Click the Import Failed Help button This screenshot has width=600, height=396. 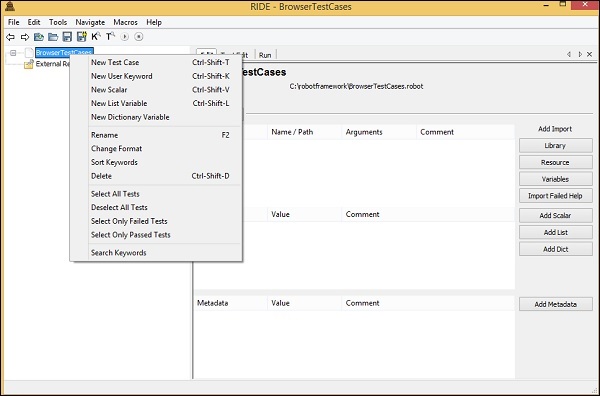pos(556,196)
